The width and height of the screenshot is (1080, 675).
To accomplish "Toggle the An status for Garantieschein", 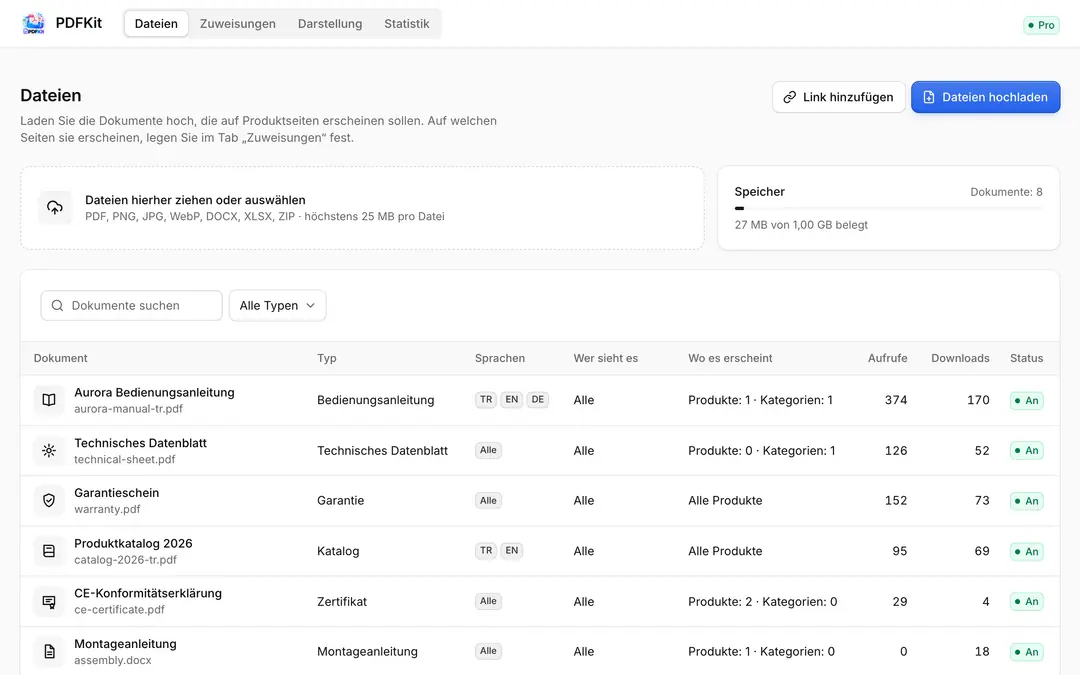I will (x=1026, y=501).
